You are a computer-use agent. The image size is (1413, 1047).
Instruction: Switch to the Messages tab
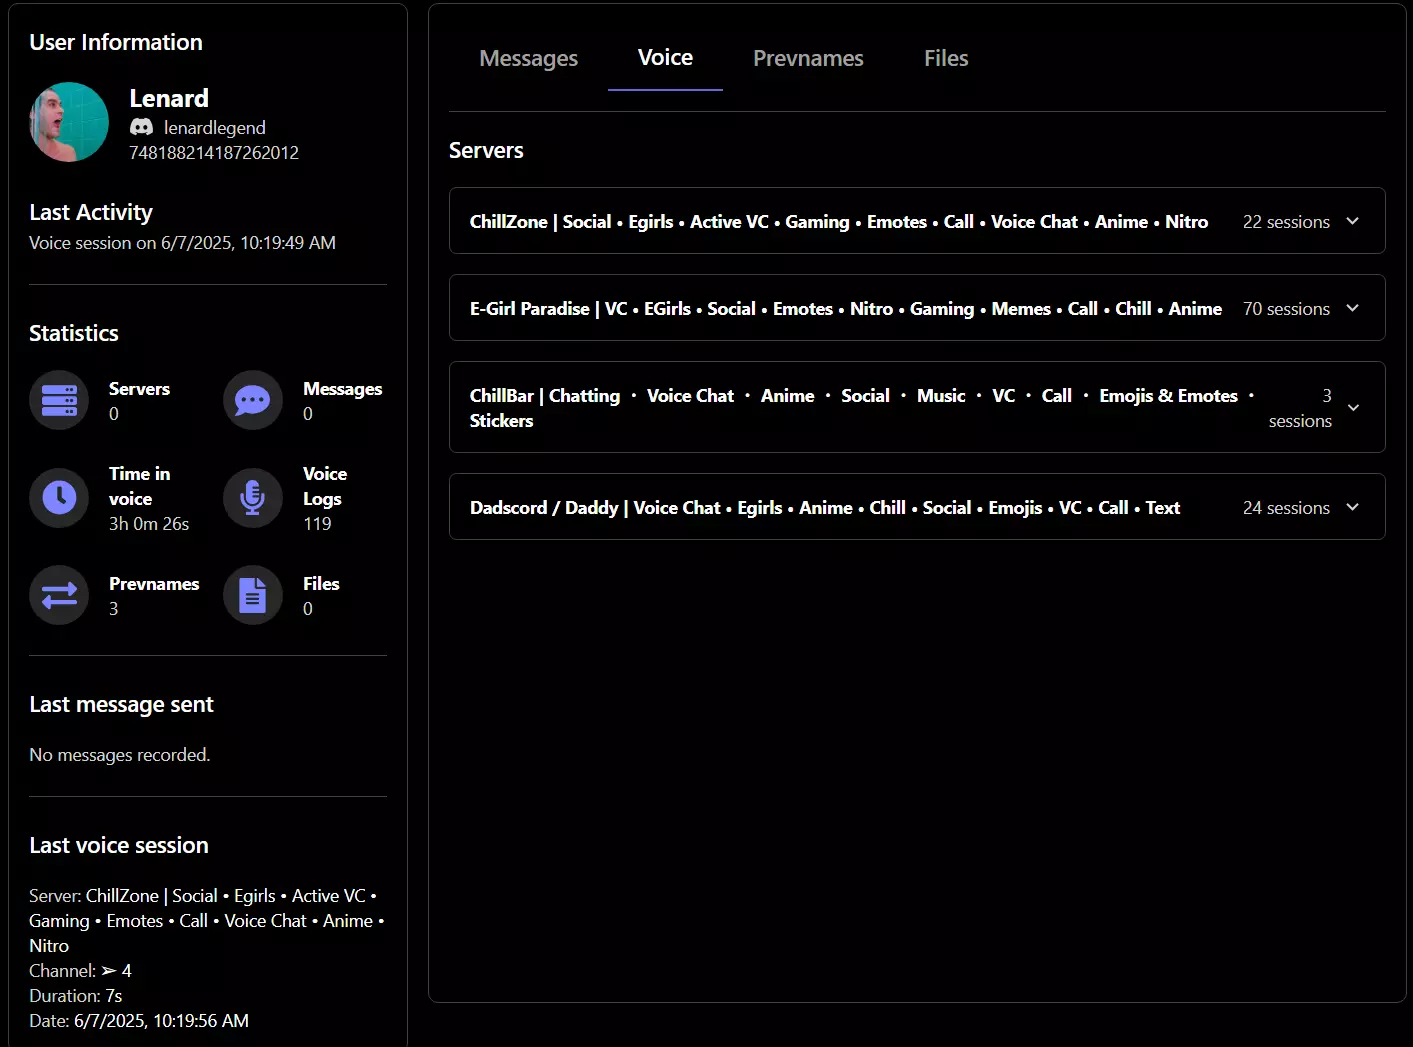(528, 58)
